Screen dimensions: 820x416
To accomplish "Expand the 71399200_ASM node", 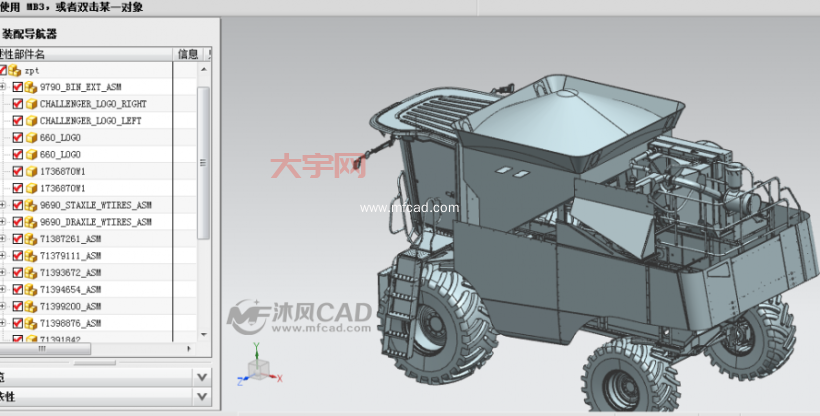I will coord(3,306).
